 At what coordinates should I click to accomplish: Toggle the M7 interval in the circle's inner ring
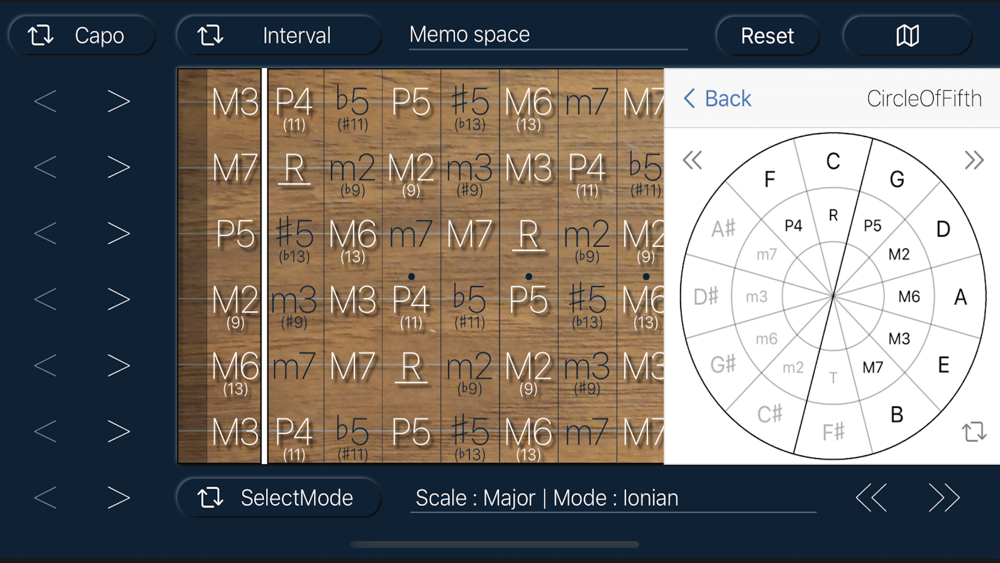click(872, 367)
